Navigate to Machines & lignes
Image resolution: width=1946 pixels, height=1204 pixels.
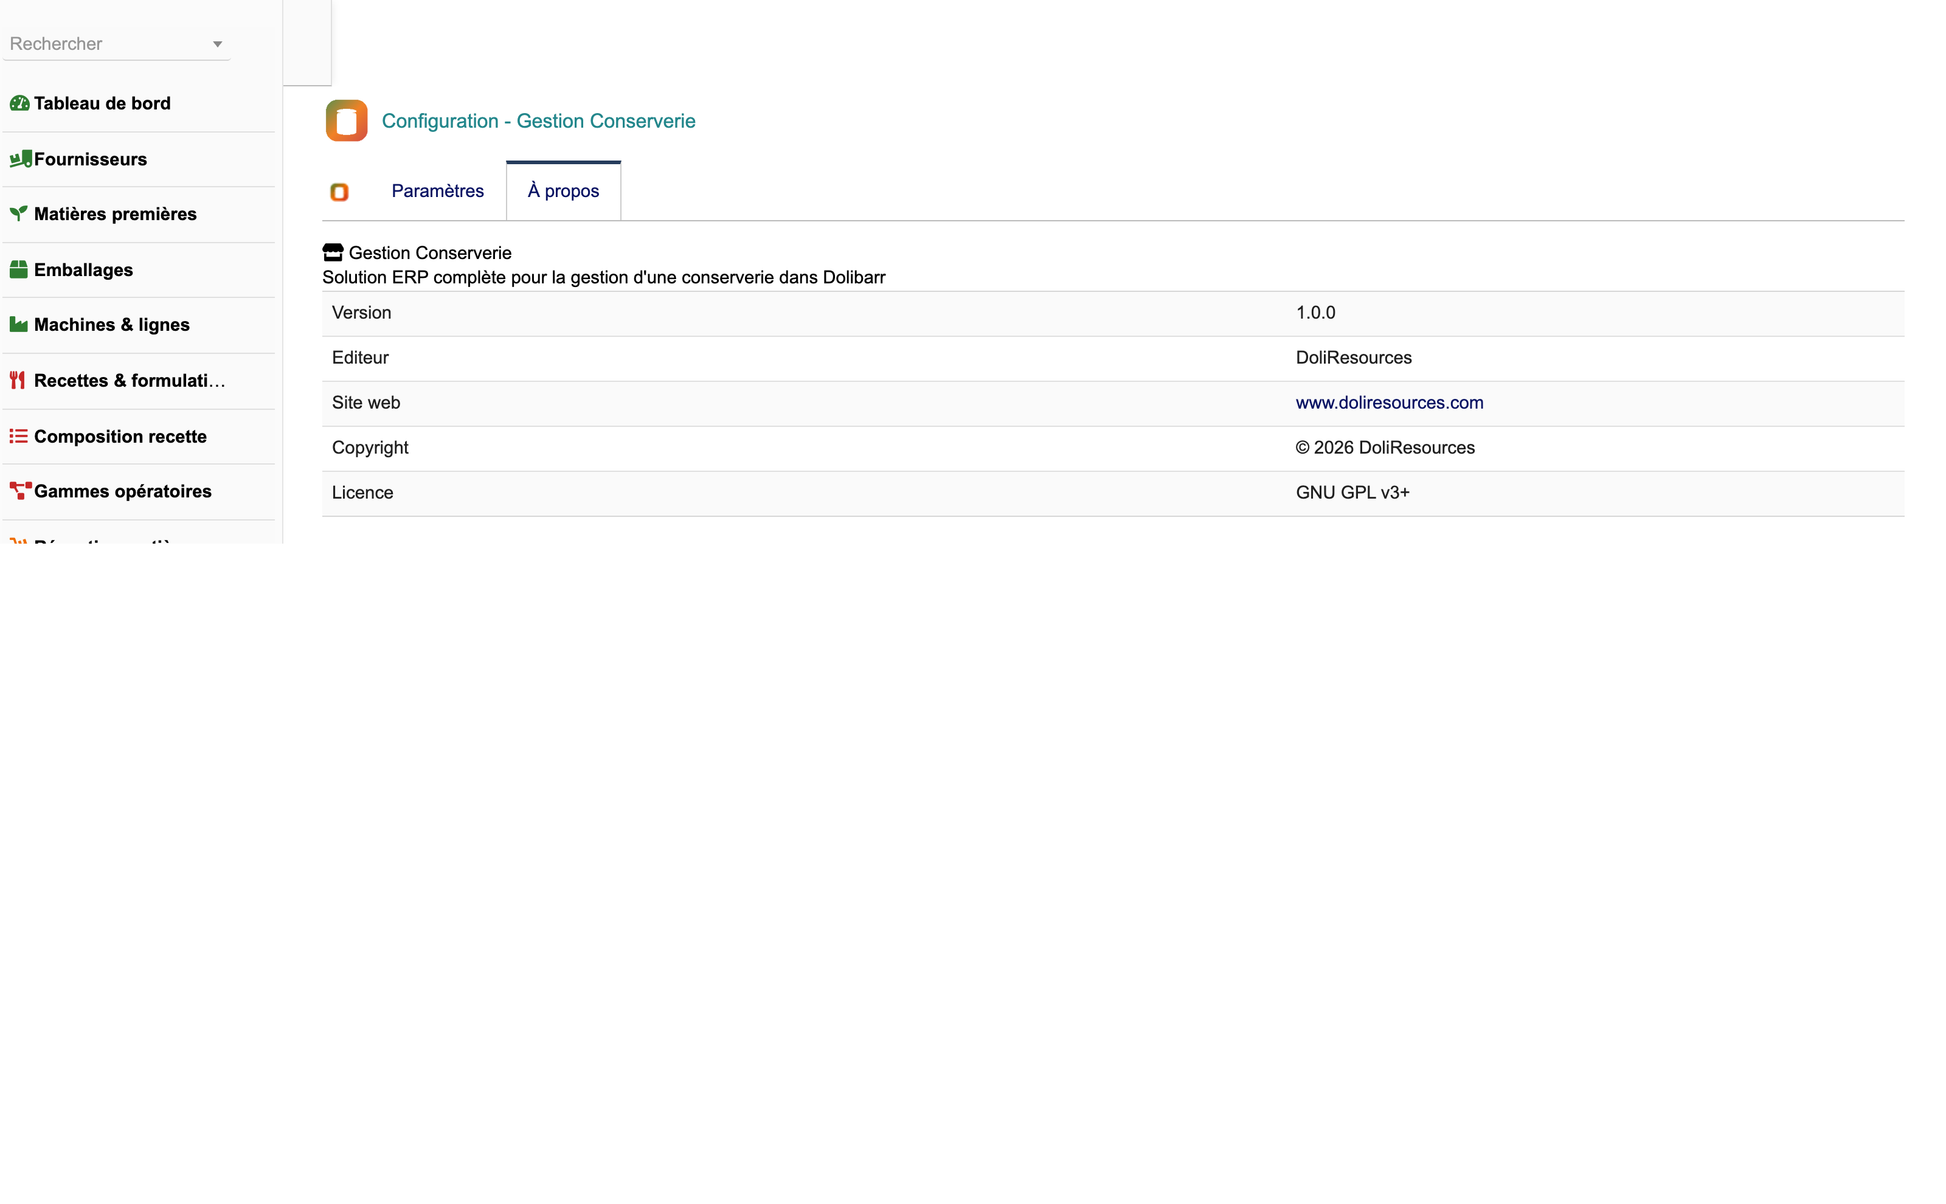[112, 325]
